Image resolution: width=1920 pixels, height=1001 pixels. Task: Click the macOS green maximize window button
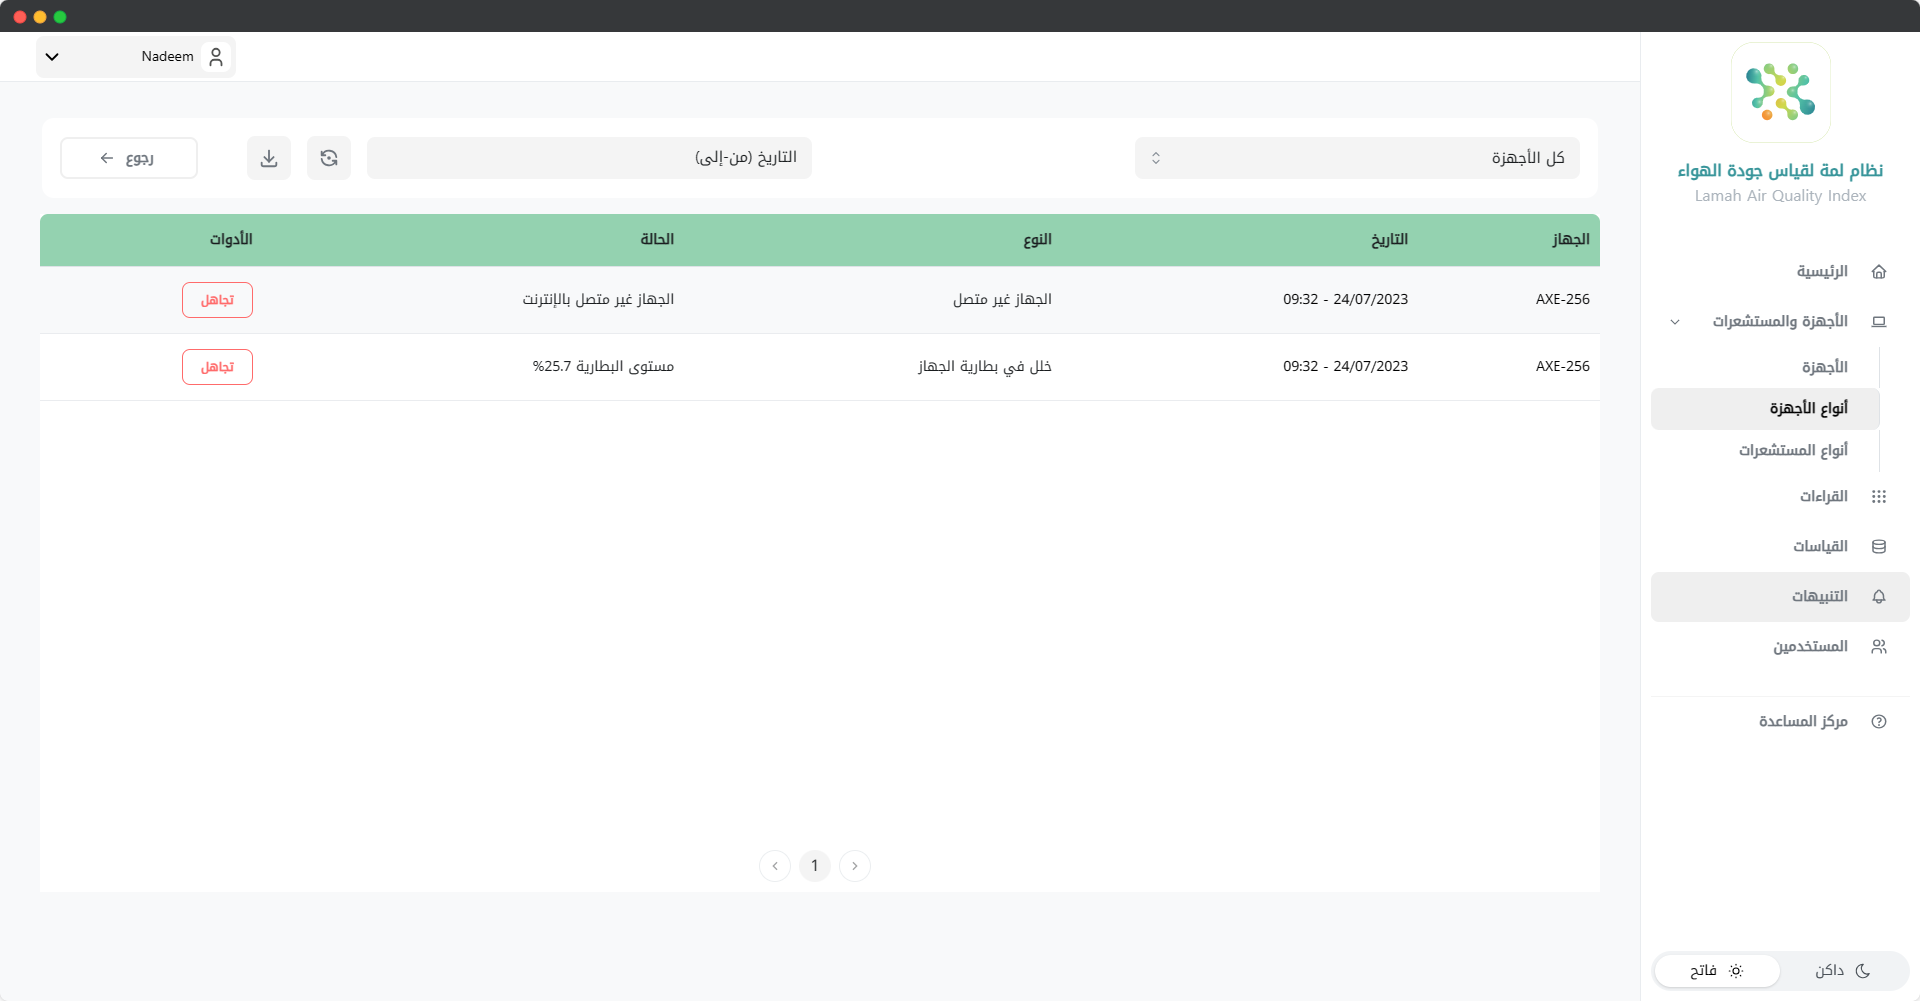60,17
